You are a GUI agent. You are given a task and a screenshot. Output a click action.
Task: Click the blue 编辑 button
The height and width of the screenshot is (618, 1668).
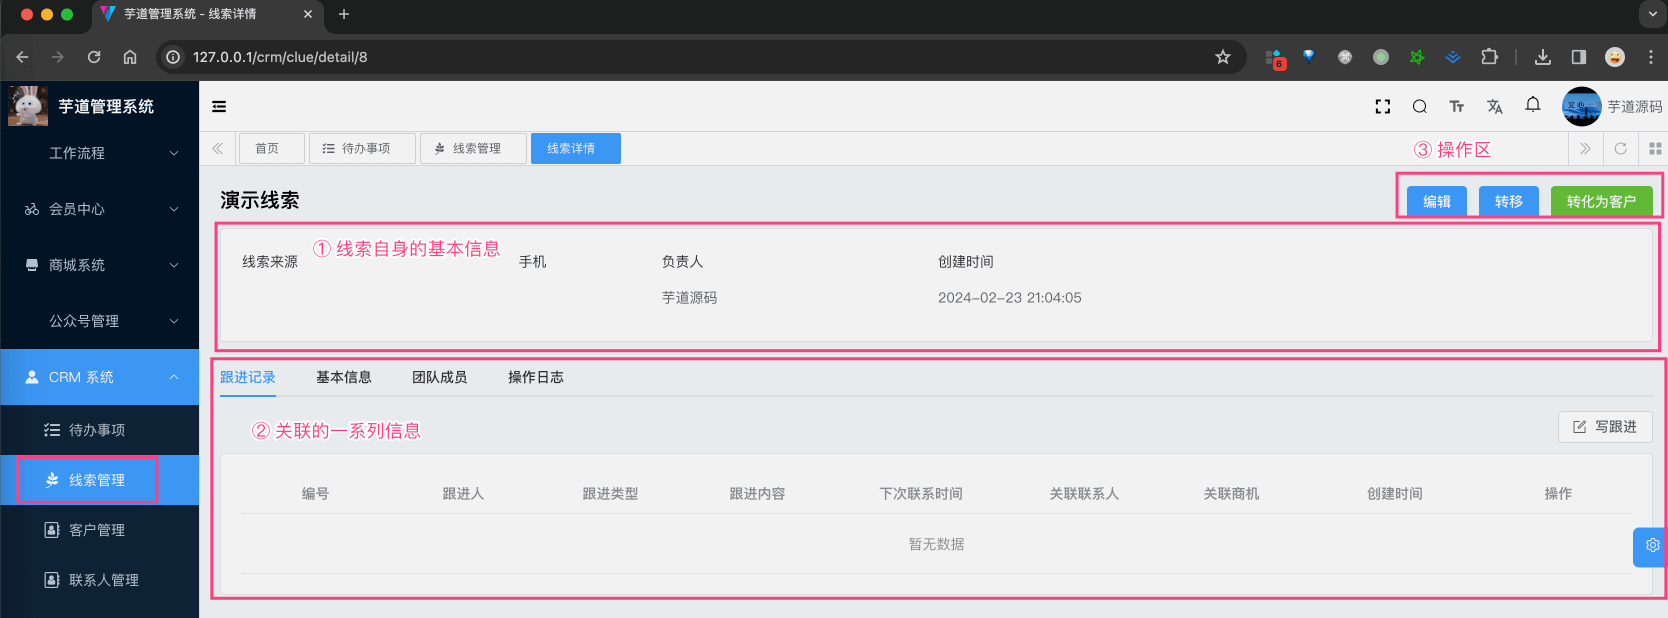(1436, 202)
